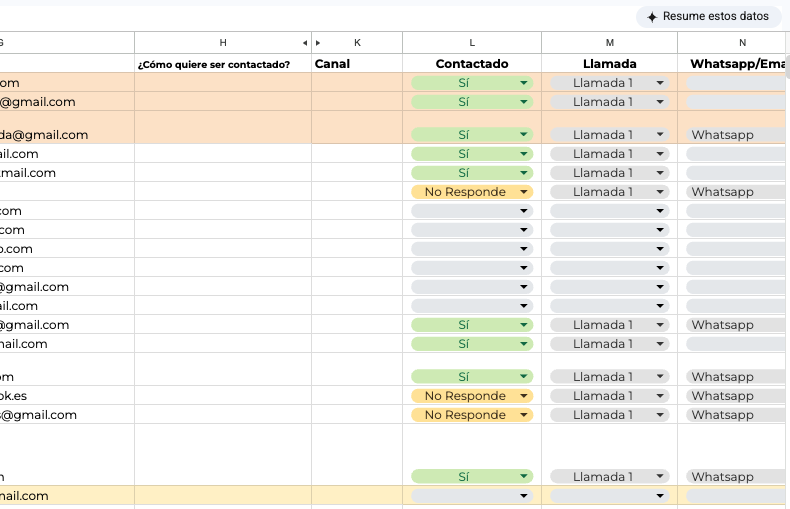Open Whatsapp dropdown in da@gmail.com row
The image size is (790, 509).
[x=735, y=135]
